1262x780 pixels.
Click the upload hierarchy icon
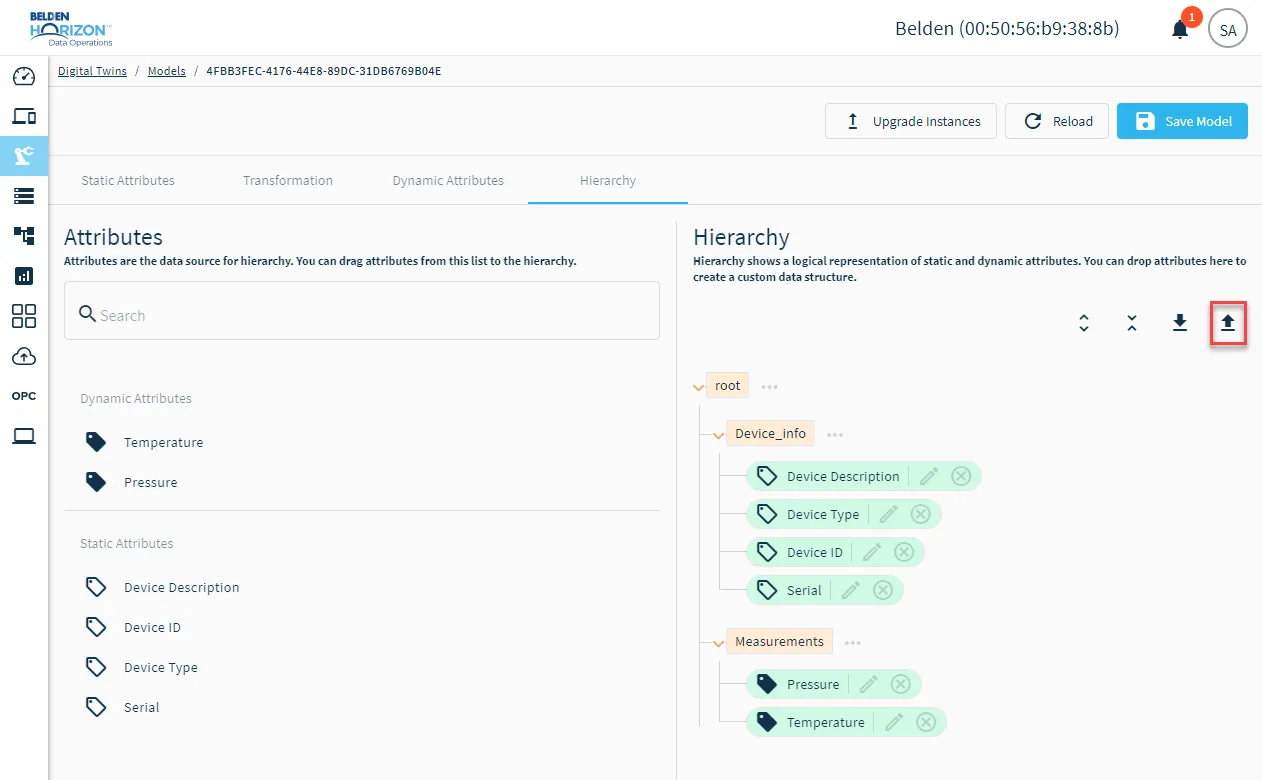(1228, 323)
